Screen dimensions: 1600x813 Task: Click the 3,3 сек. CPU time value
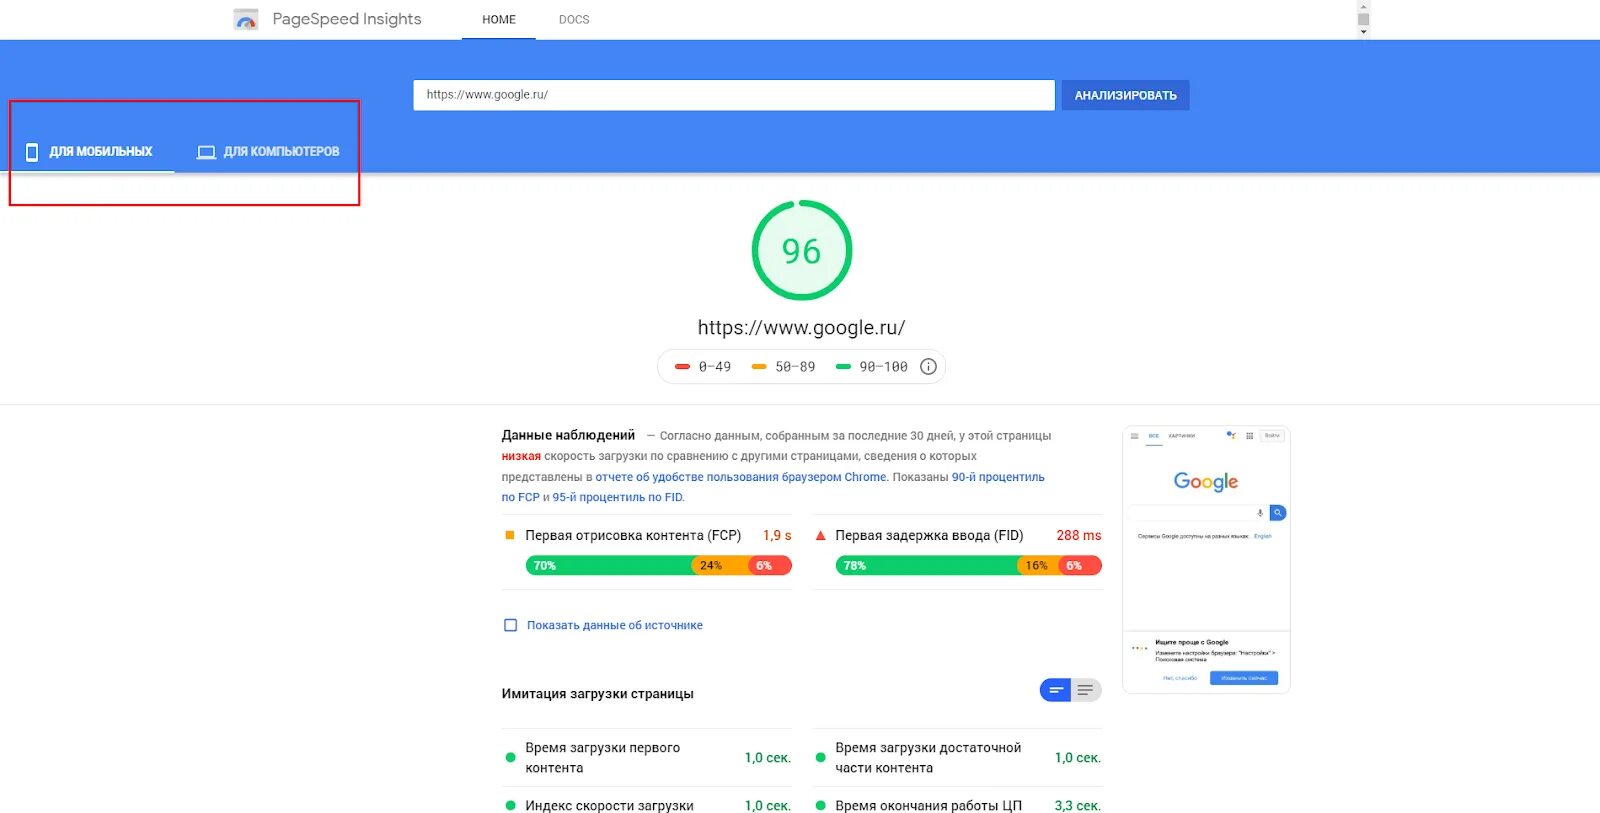coord(1077,805)
